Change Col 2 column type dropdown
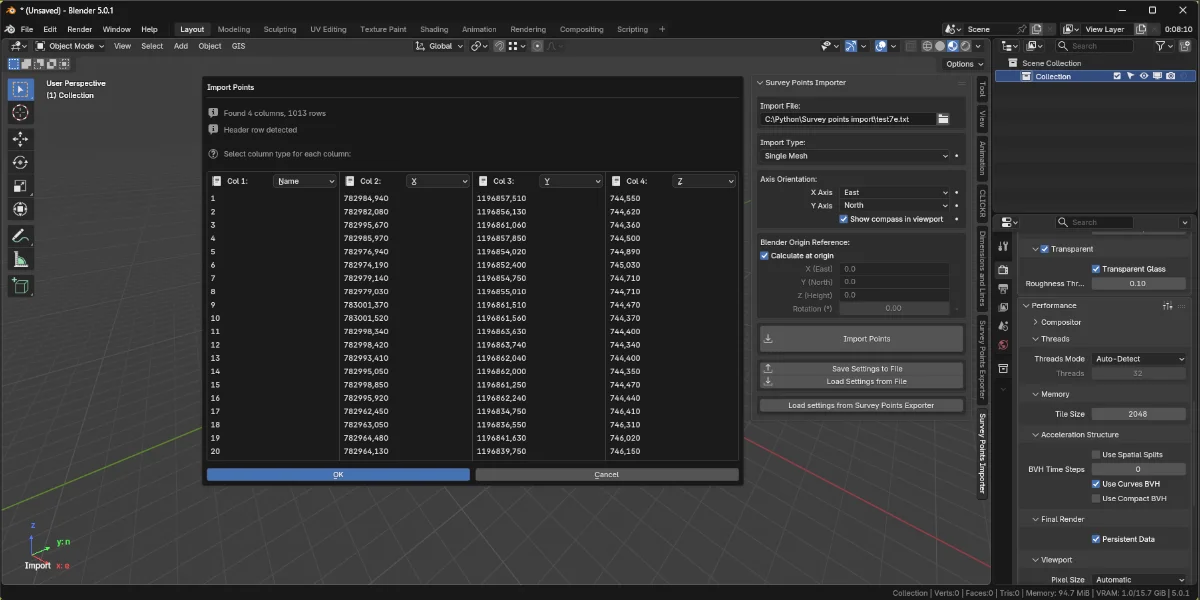 pos(438,181)
